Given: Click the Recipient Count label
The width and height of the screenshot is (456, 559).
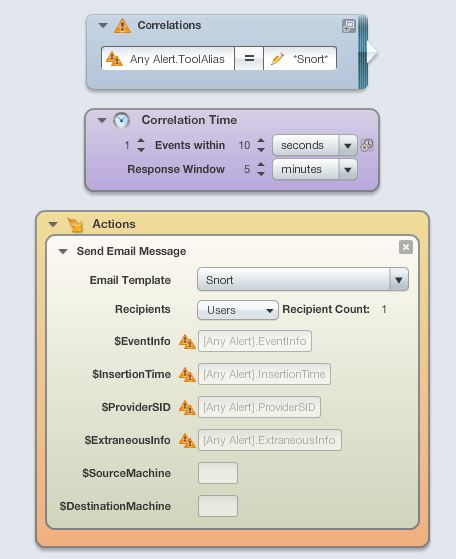Looking at the screenshot, I should (326, 309).
